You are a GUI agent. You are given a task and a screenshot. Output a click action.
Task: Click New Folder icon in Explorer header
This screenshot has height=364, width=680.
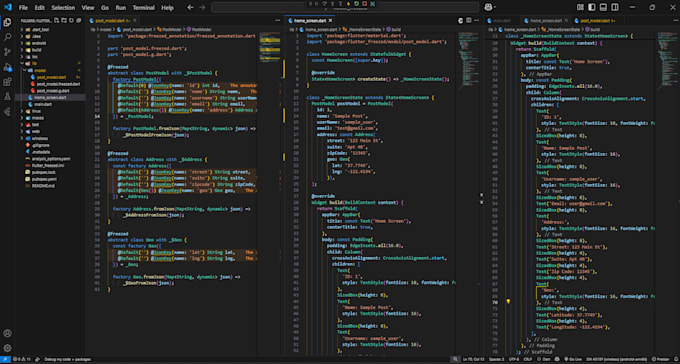(x=64, y=20)
